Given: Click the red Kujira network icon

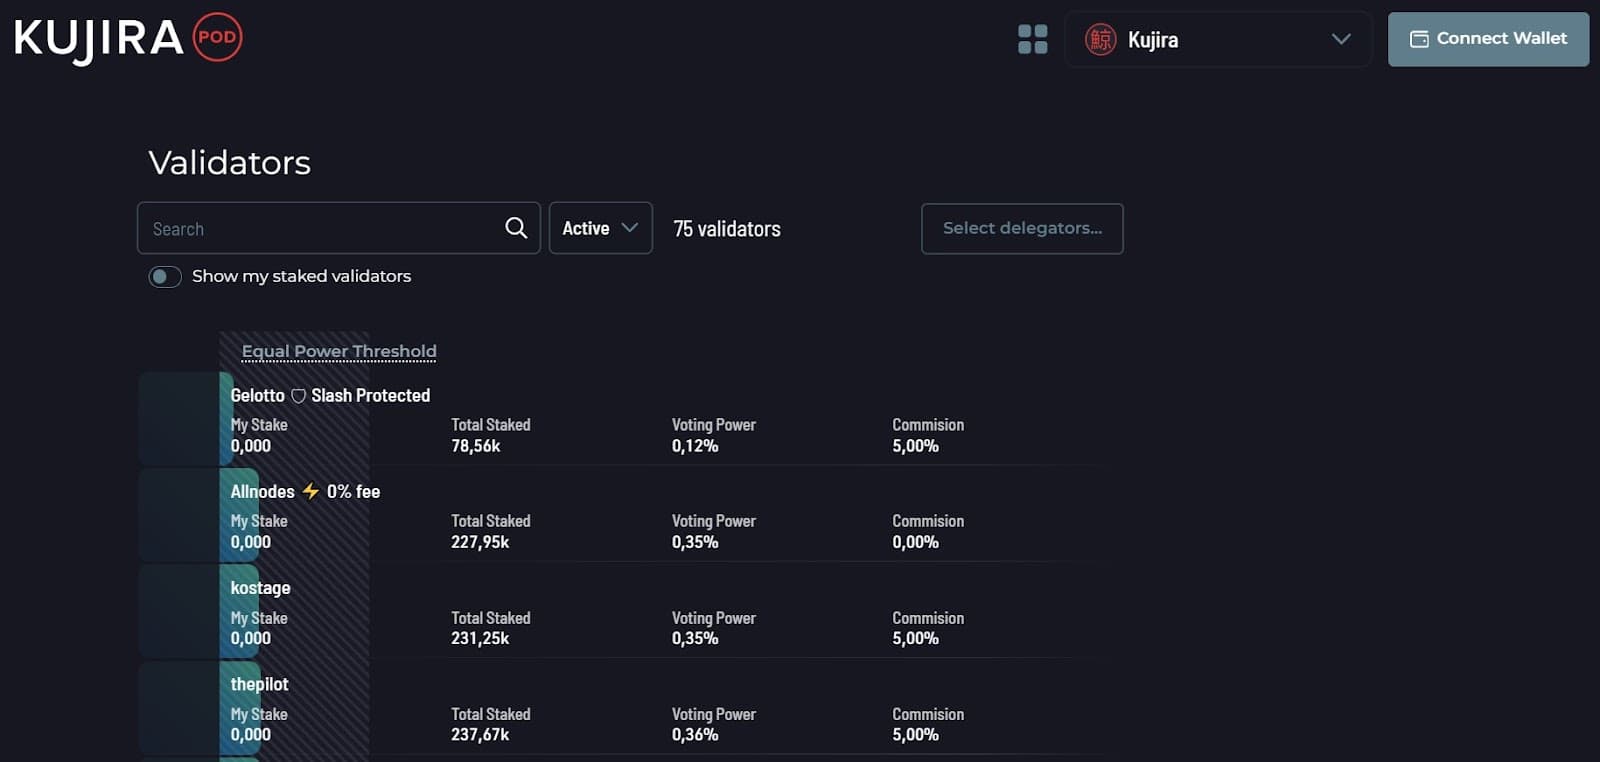Looking at the screenshot, I should point(1100,40).
